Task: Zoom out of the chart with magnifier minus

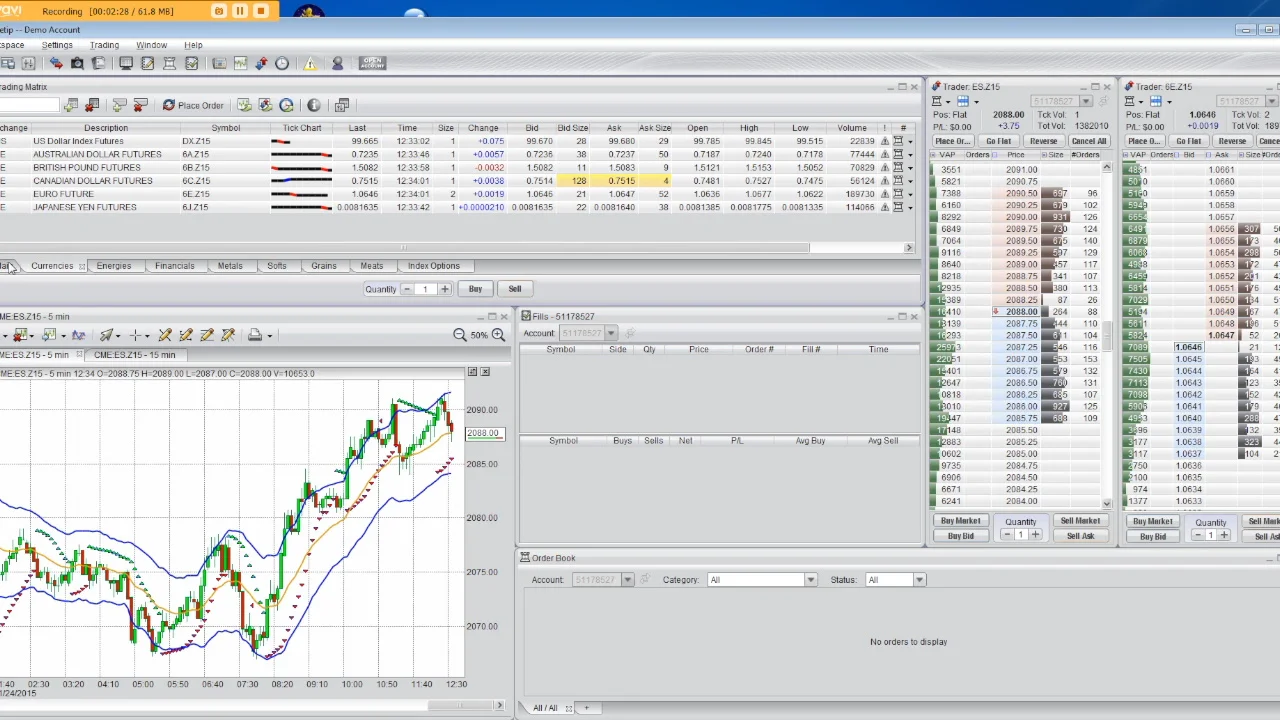Action: point(460,335)
